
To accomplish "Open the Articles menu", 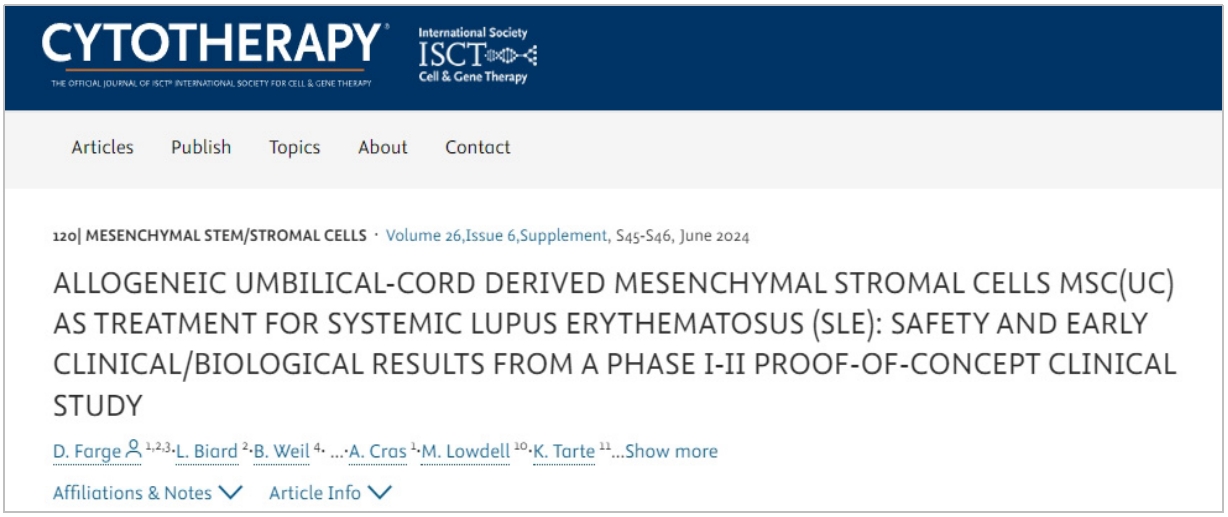I will 102,147.
